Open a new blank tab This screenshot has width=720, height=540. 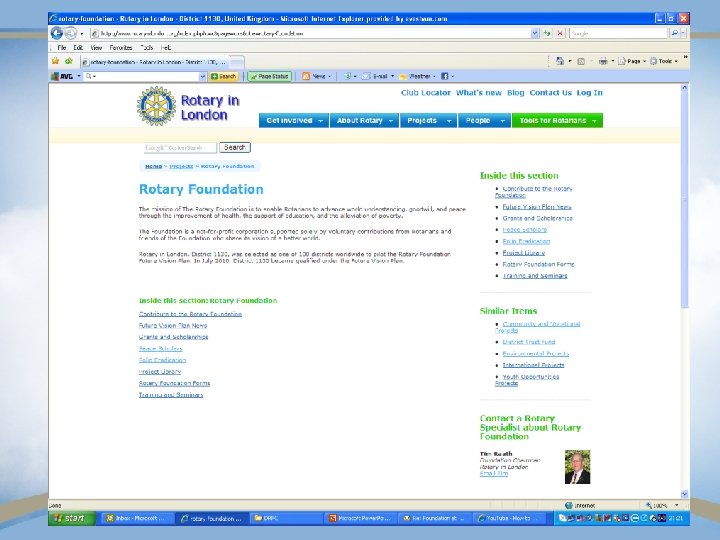point(237,62)
